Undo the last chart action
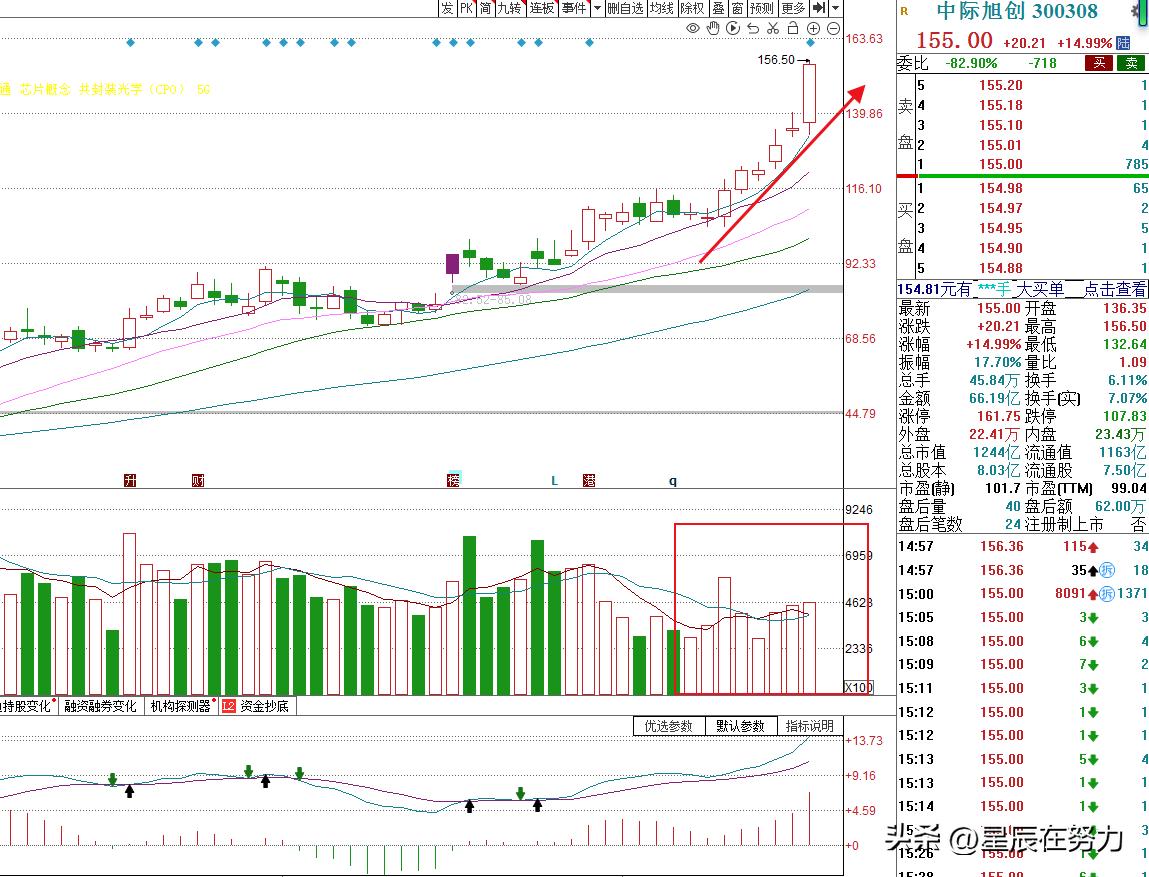1149x877 pixels. [753, 29]
